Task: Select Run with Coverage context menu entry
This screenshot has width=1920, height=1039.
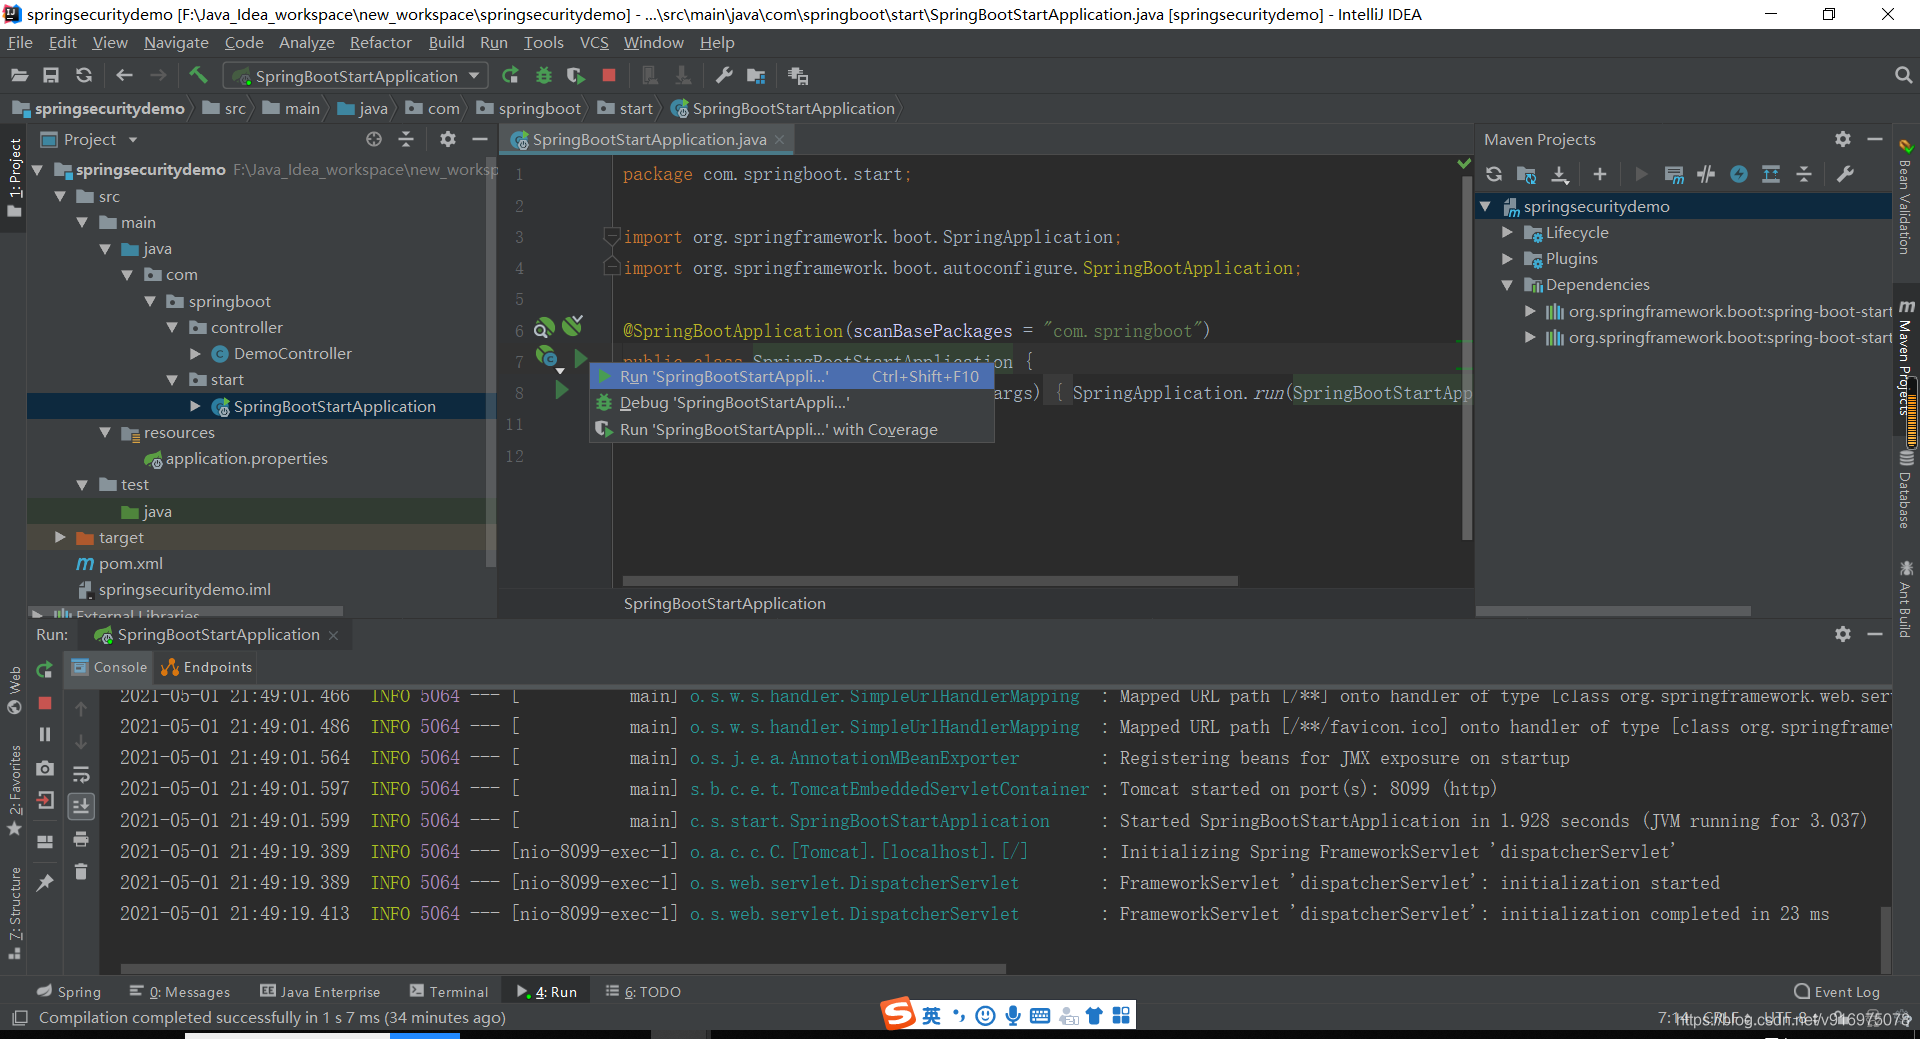Action: pos(792,429)
